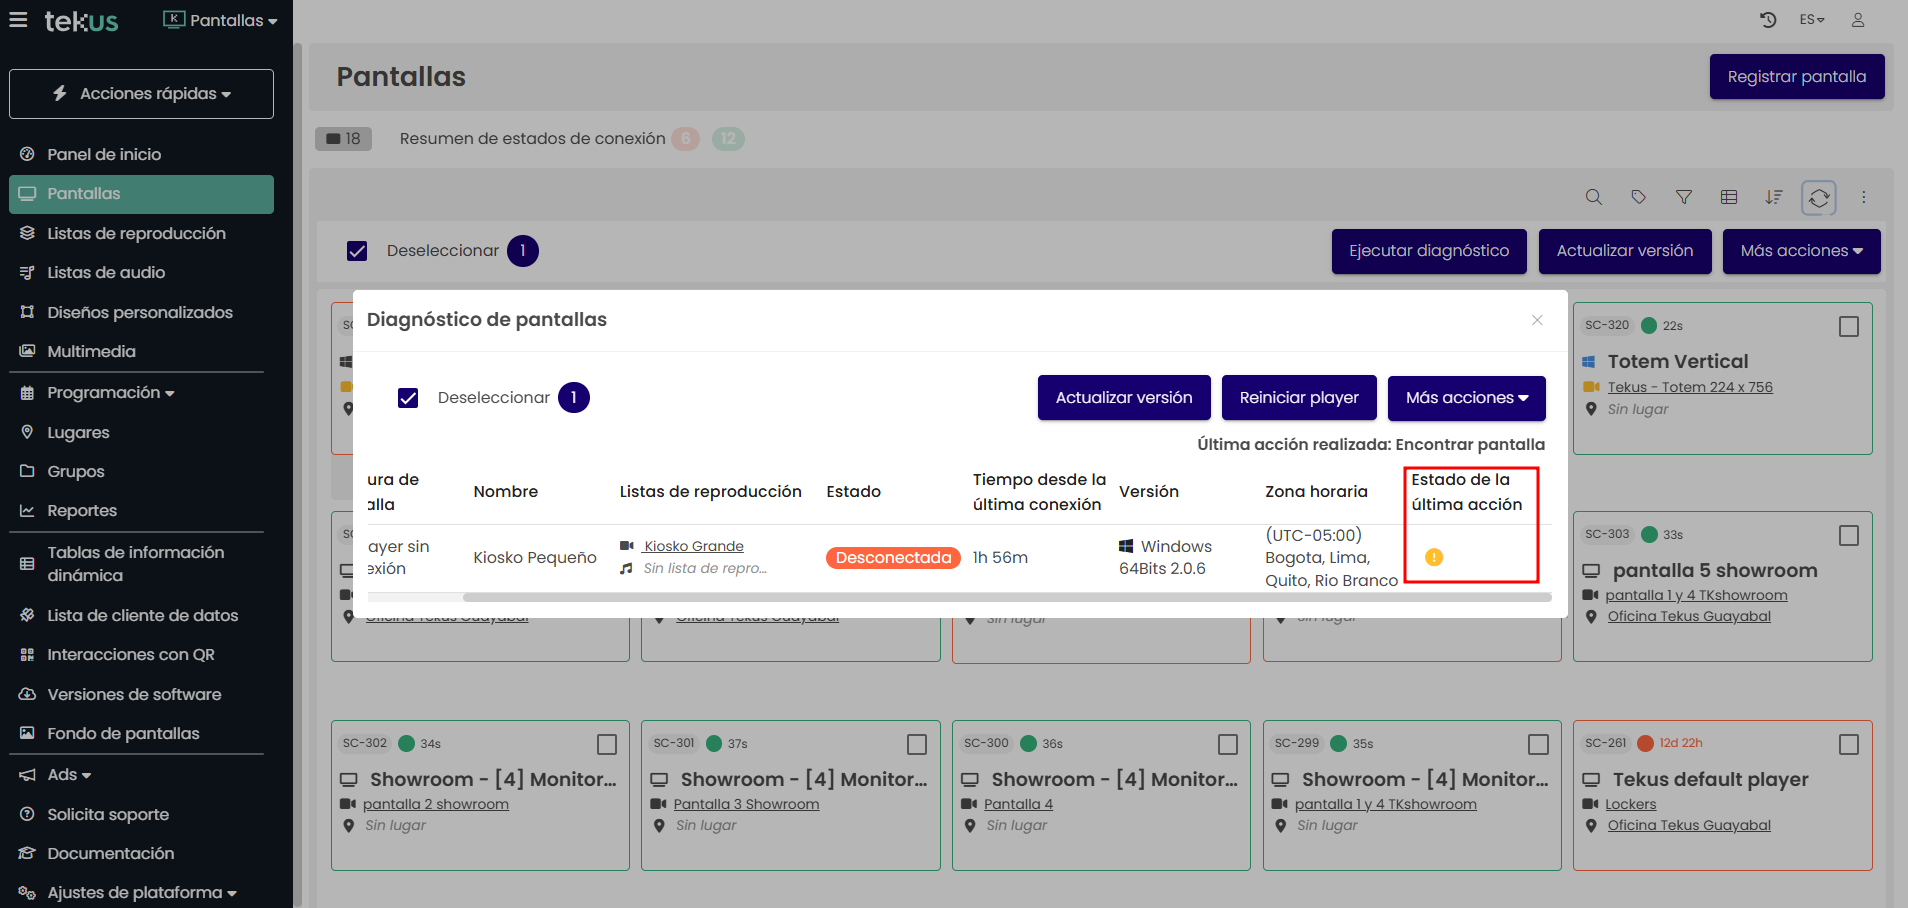
Task: Open the Kiosko Grande playlist link
Action: point(694,546)
